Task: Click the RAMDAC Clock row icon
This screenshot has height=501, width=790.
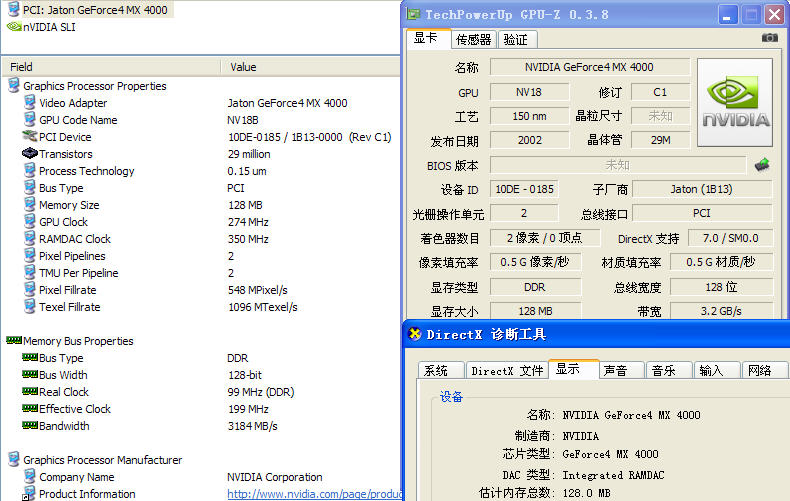Action: coord(30,238)
